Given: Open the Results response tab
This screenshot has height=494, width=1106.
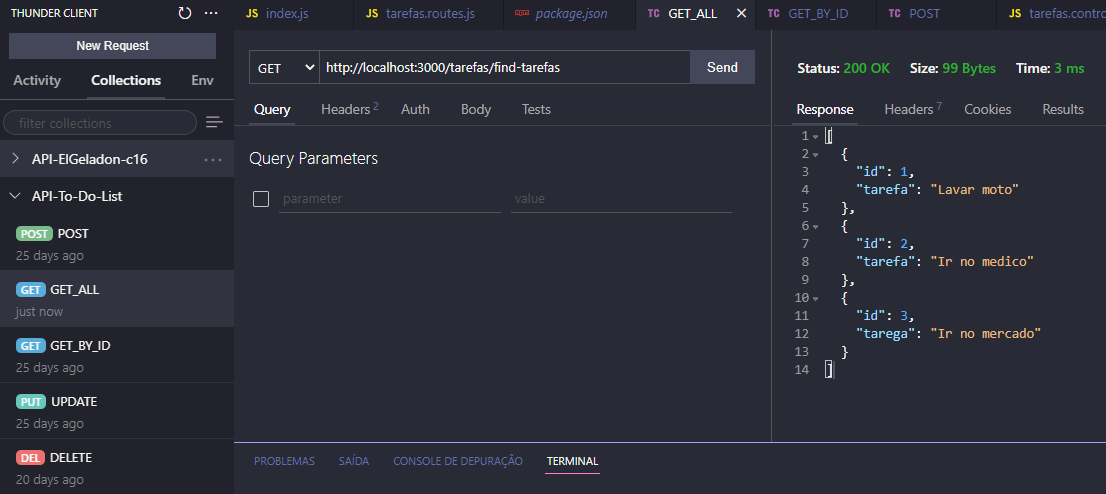Looking at the screenshot, I should coord(1063,109).
